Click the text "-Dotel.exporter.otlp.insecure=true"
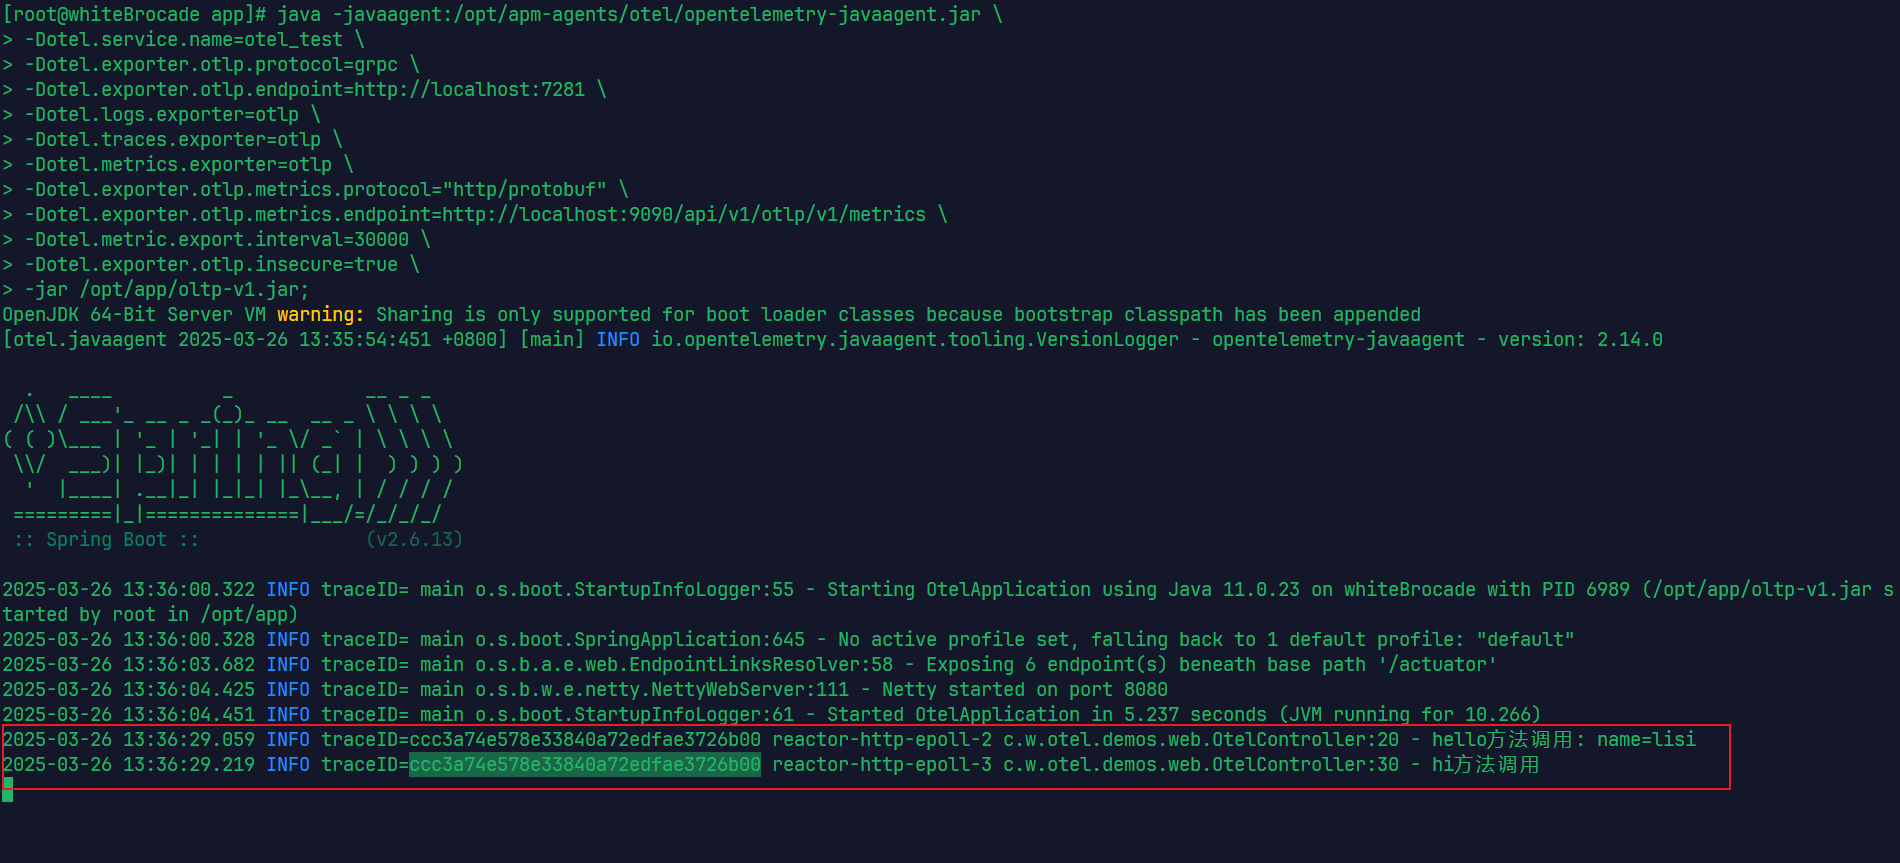 pos(211,265)
